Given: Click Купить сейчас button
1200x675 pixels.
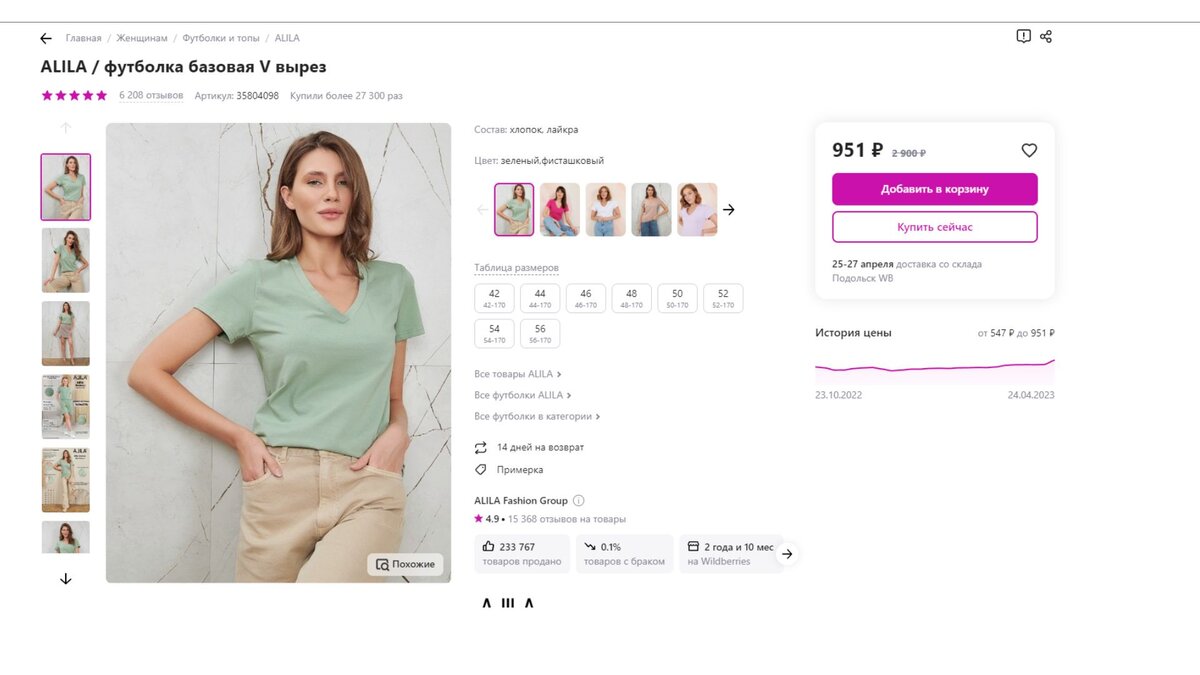Looking at the screenshot, I should [x=935, y=227].
